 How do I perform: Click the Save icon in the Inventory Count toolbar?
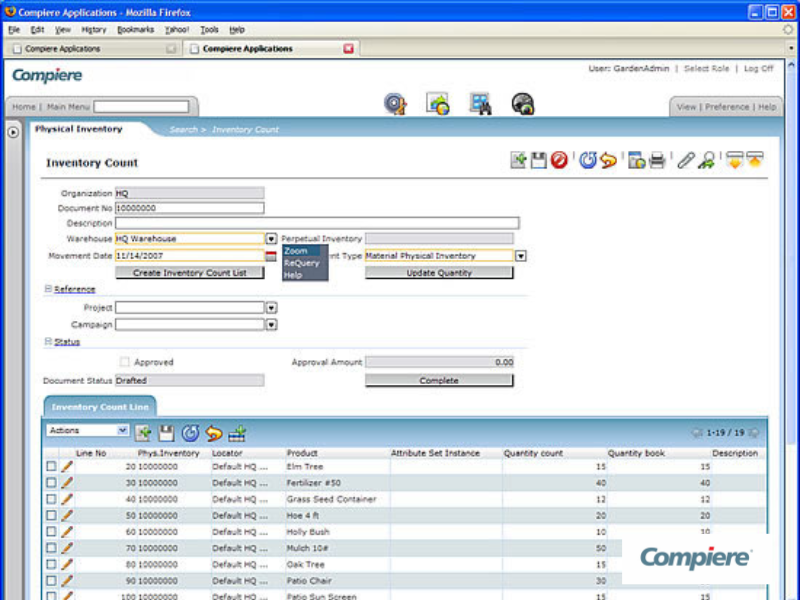coord(538,161)
